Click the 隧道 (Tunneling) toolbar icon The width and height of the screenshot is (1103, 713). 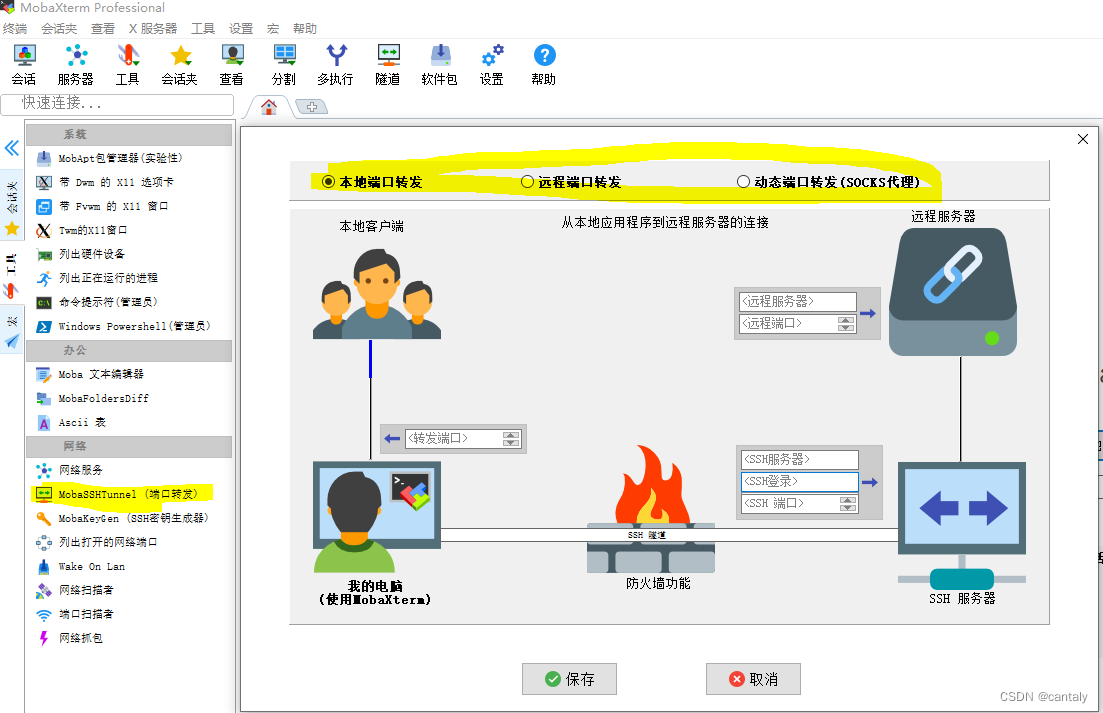tap(388, 64)
